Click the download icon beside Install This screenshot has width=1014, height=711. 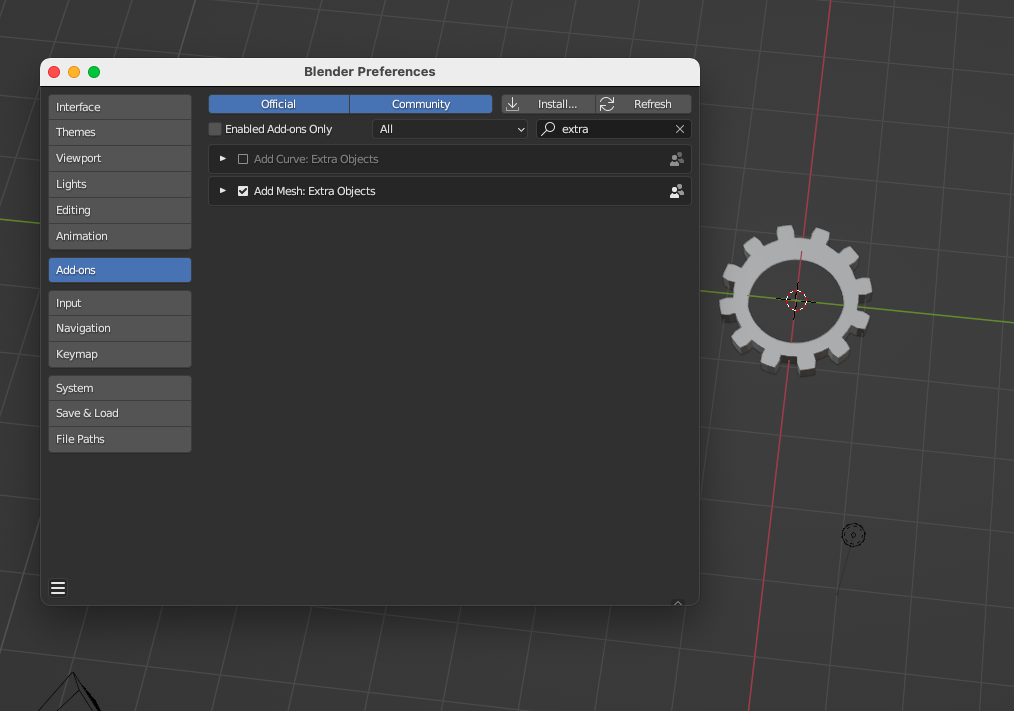512,104
